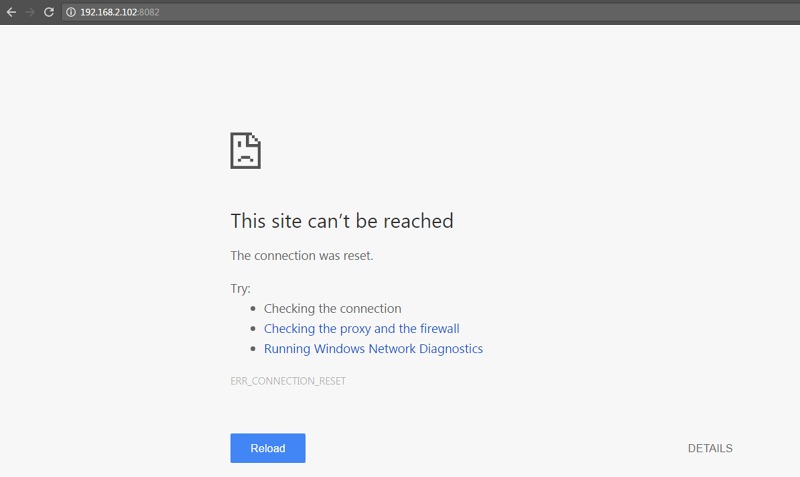Expand the DETAILS section

710,448
